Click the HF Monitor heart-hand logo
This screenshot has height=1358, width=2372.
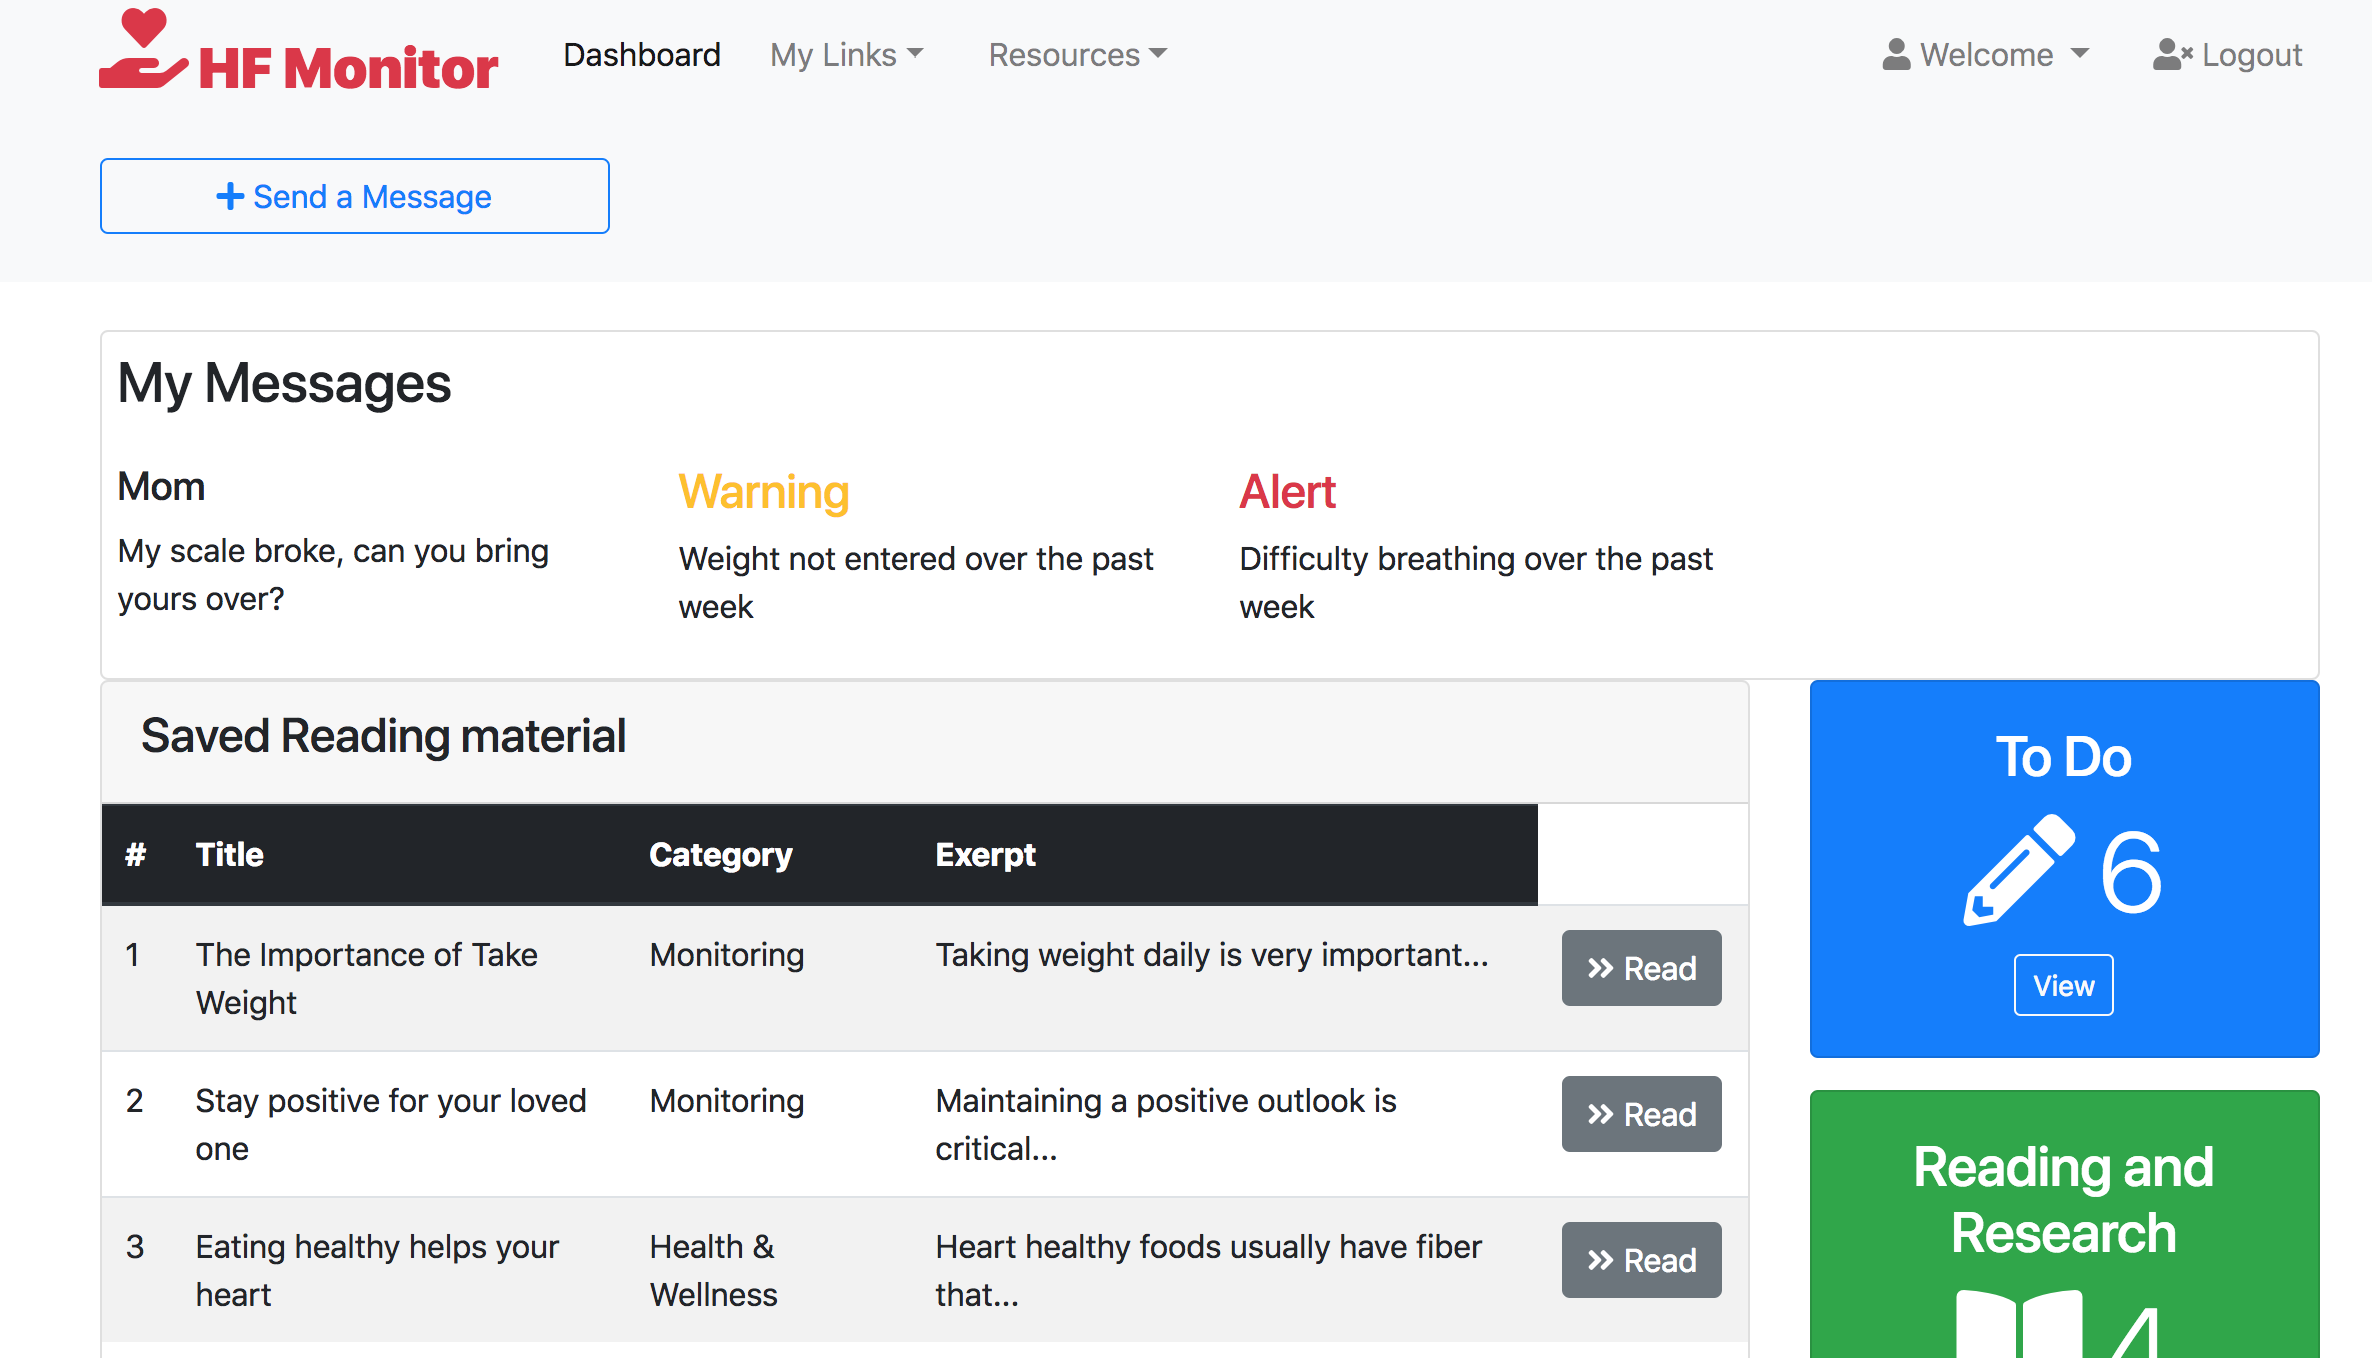pos(143,50)
